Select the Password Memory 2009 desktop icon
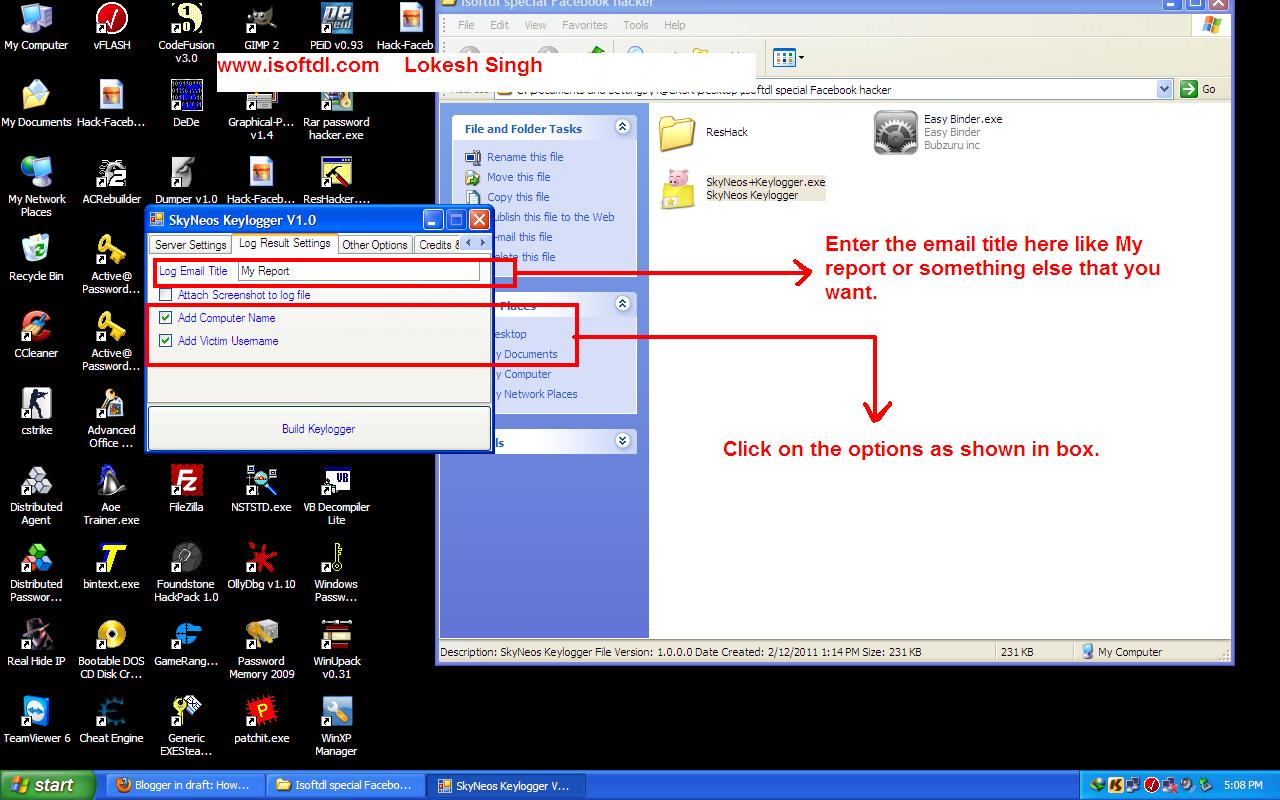The width and height of the screenshot is (1280, 800). point(261,649)
